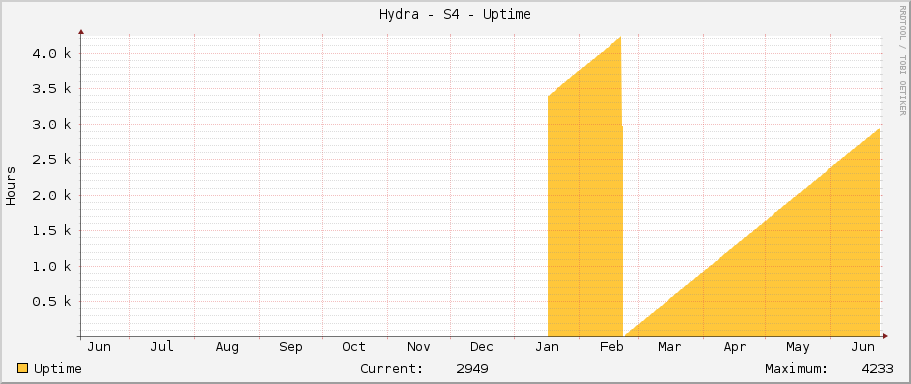Select the maximum value "4233"
This screenshot has width=911, height=384.
[x=877, y=369]
